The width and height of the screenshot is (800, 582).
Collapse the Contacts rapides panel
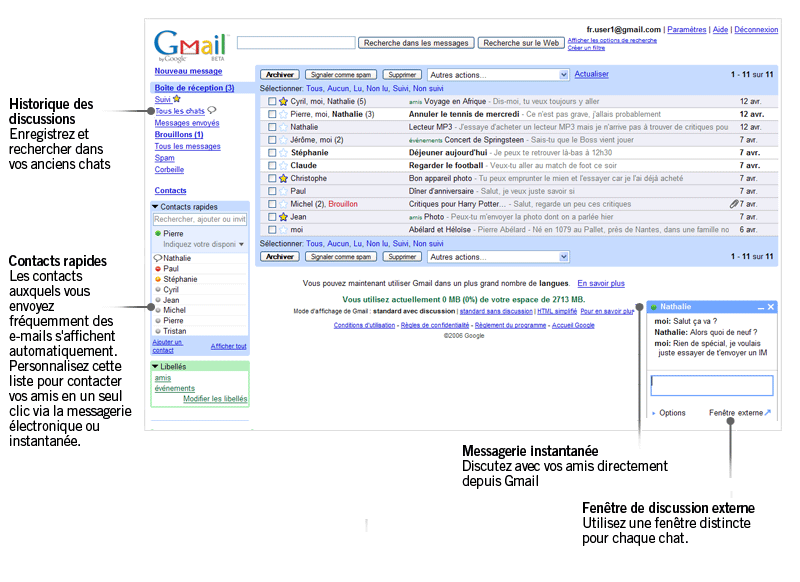tap(155, 207)
